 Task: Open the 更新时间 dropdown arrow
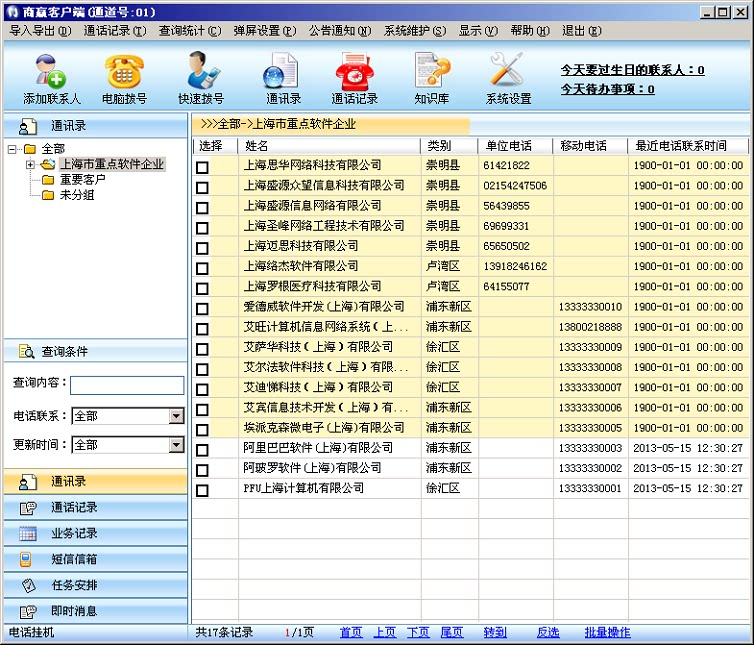point(176,445)
